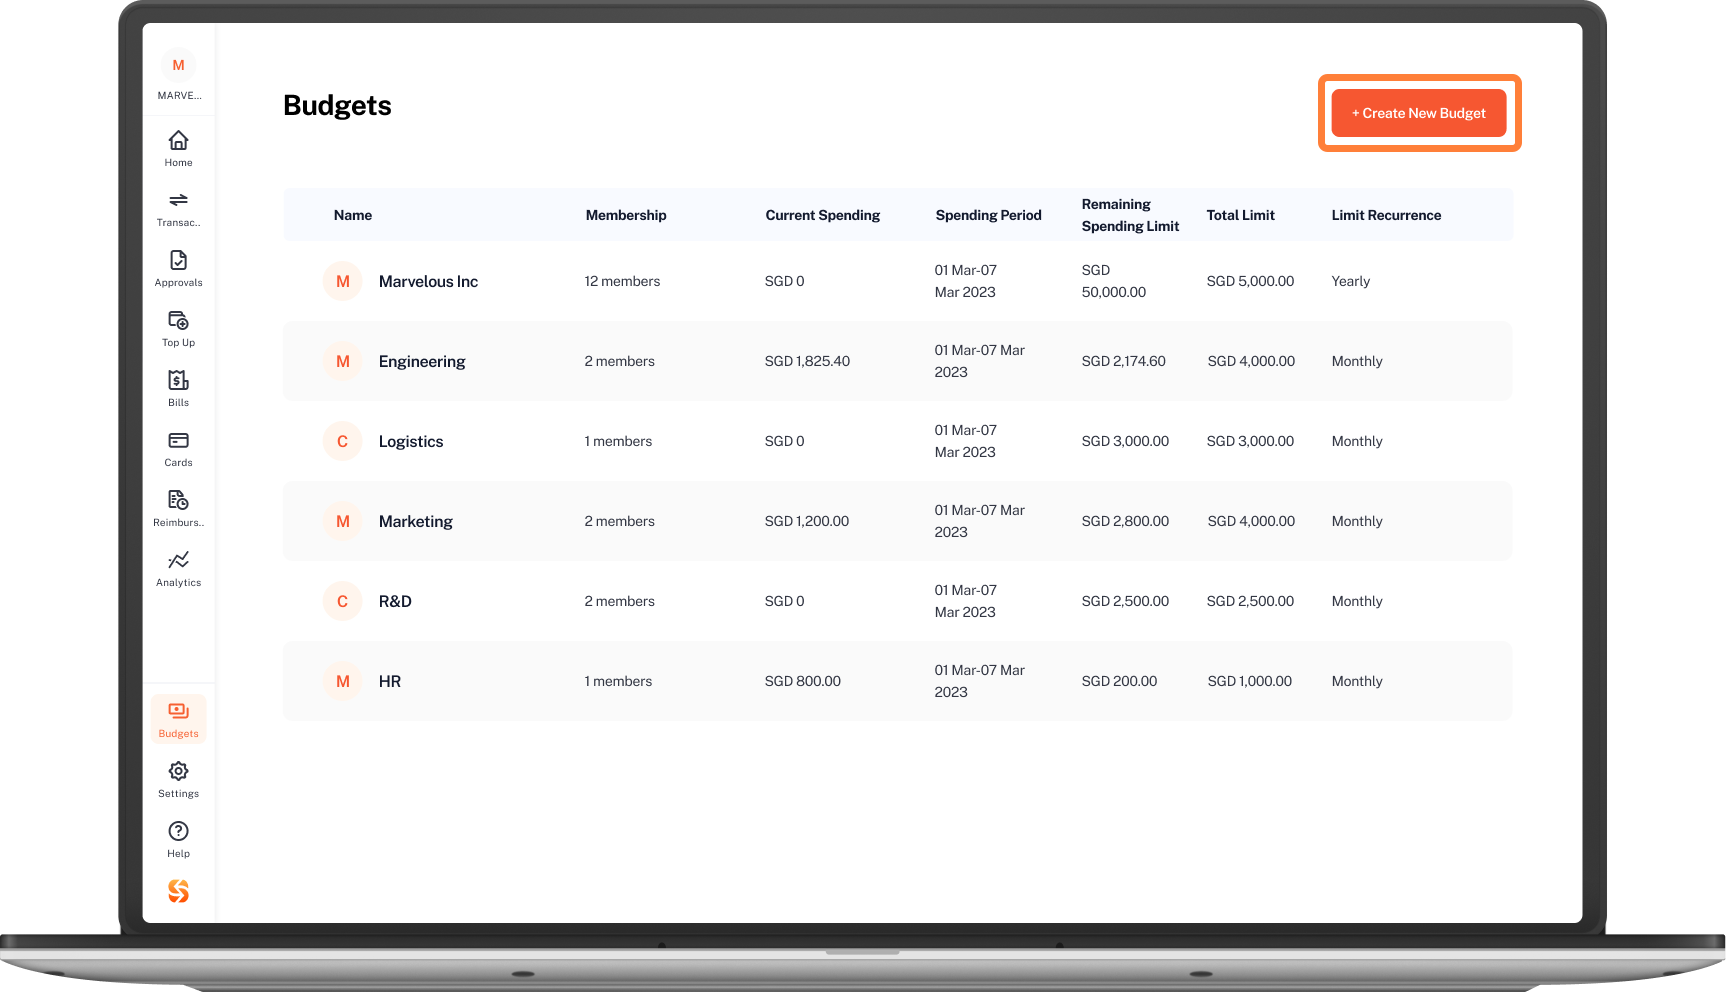The height and width of the screenshot is (992, 1726).
Task: Click 'SGD 2,800.00' remaining limit
Action: (x=1125, y=521)
